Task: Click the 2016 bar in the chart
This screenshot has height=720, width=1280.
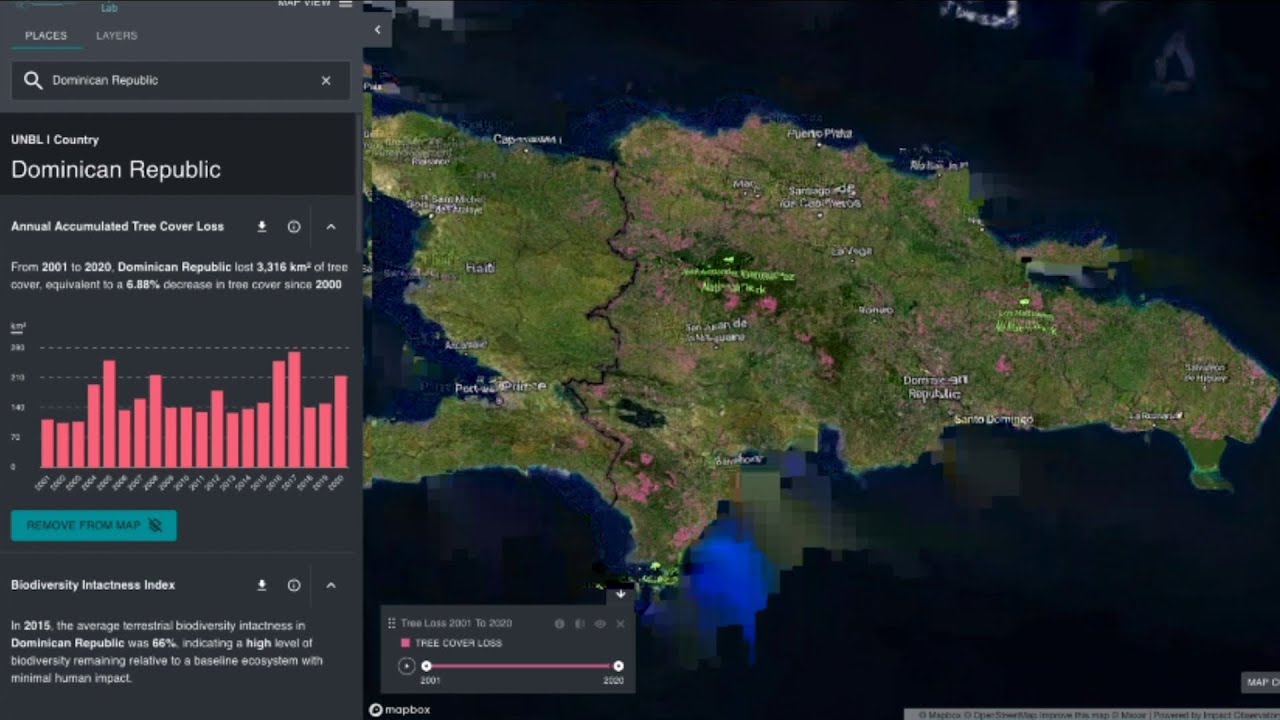Action: 279,414
